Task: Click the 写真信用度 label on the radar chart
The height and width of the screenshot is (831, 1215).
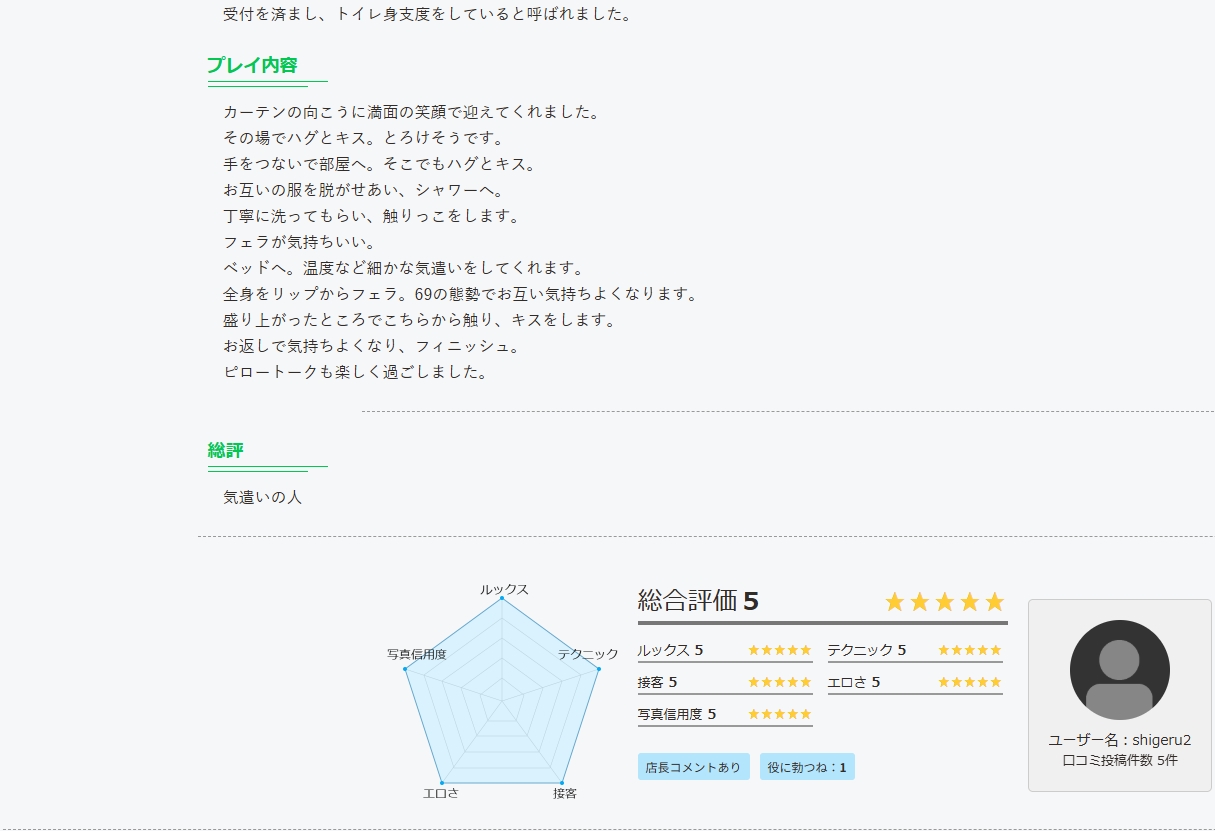Action: pos(416,654)
